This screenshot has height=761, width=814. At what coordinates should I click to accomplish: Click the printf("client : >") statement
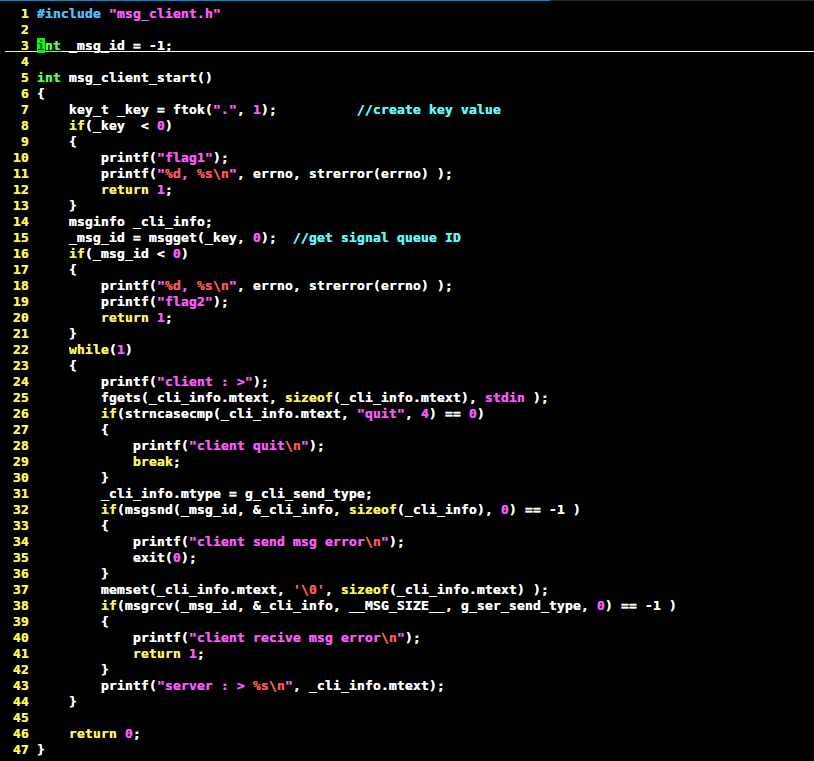coord(184,382)
